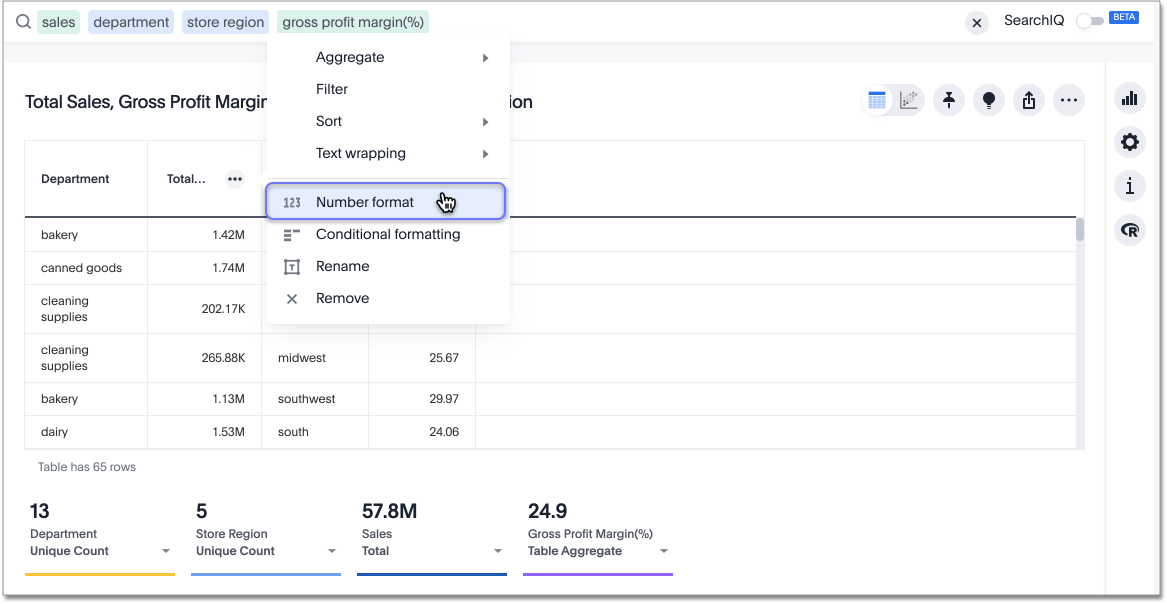Pin the answer to a board
Viewport: 1167px width, 604px height.
[949, 100]
